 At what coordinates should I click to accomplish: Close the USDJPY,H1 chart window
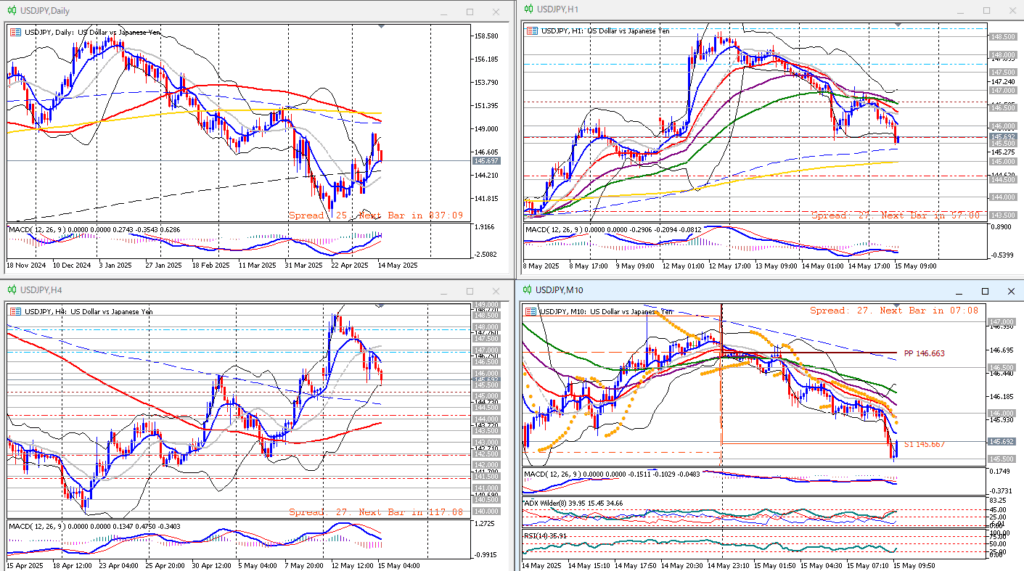pos(1012,10)
